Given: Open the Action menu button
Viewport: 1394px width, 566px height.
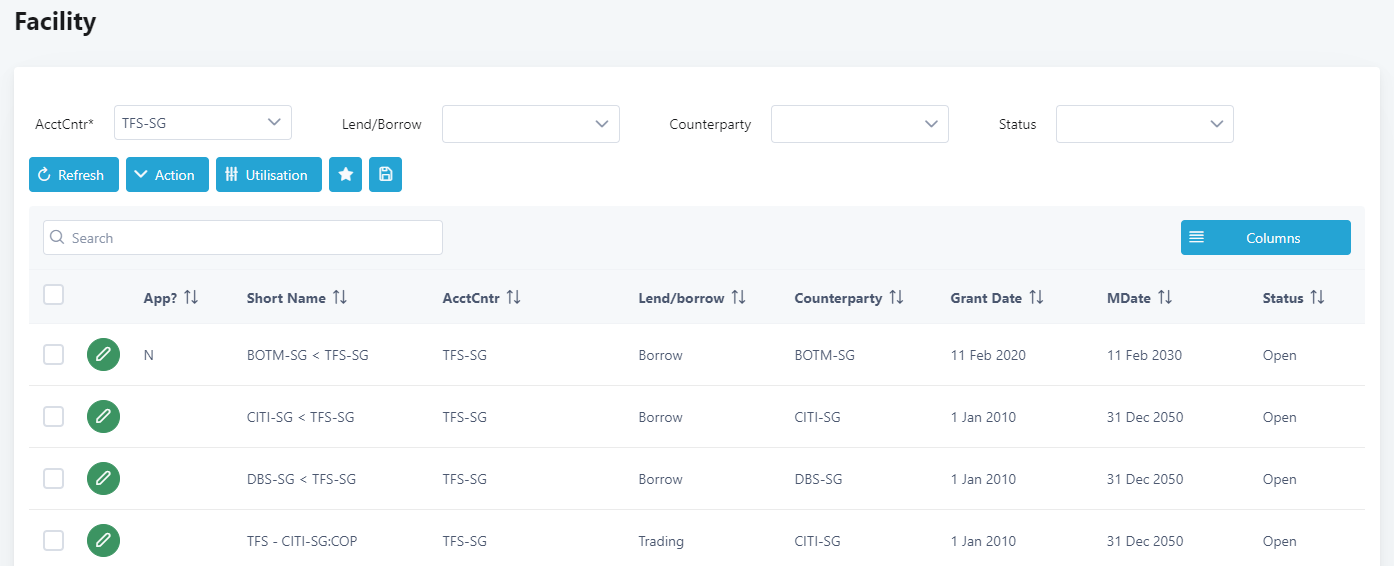Looking at the screenshot, I should coord(167,175).
